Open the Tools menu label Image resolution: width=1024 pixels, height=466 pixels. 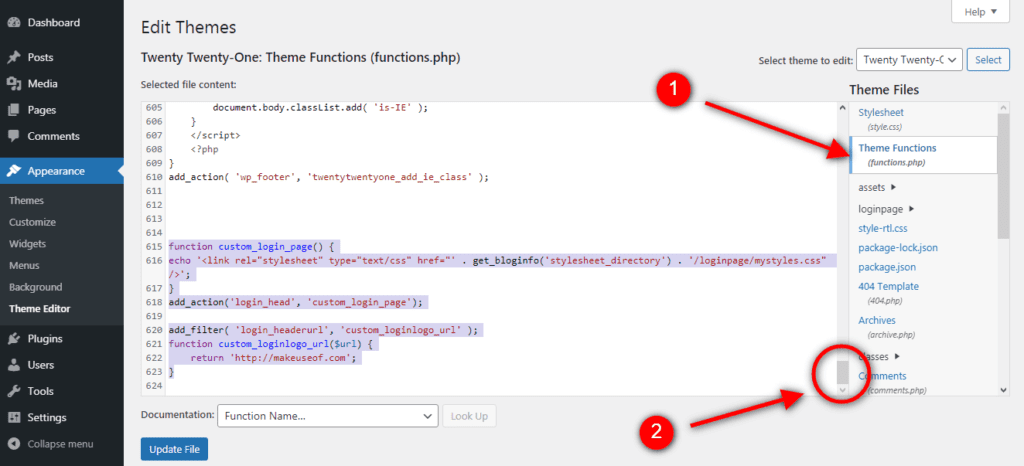(40, 392)
